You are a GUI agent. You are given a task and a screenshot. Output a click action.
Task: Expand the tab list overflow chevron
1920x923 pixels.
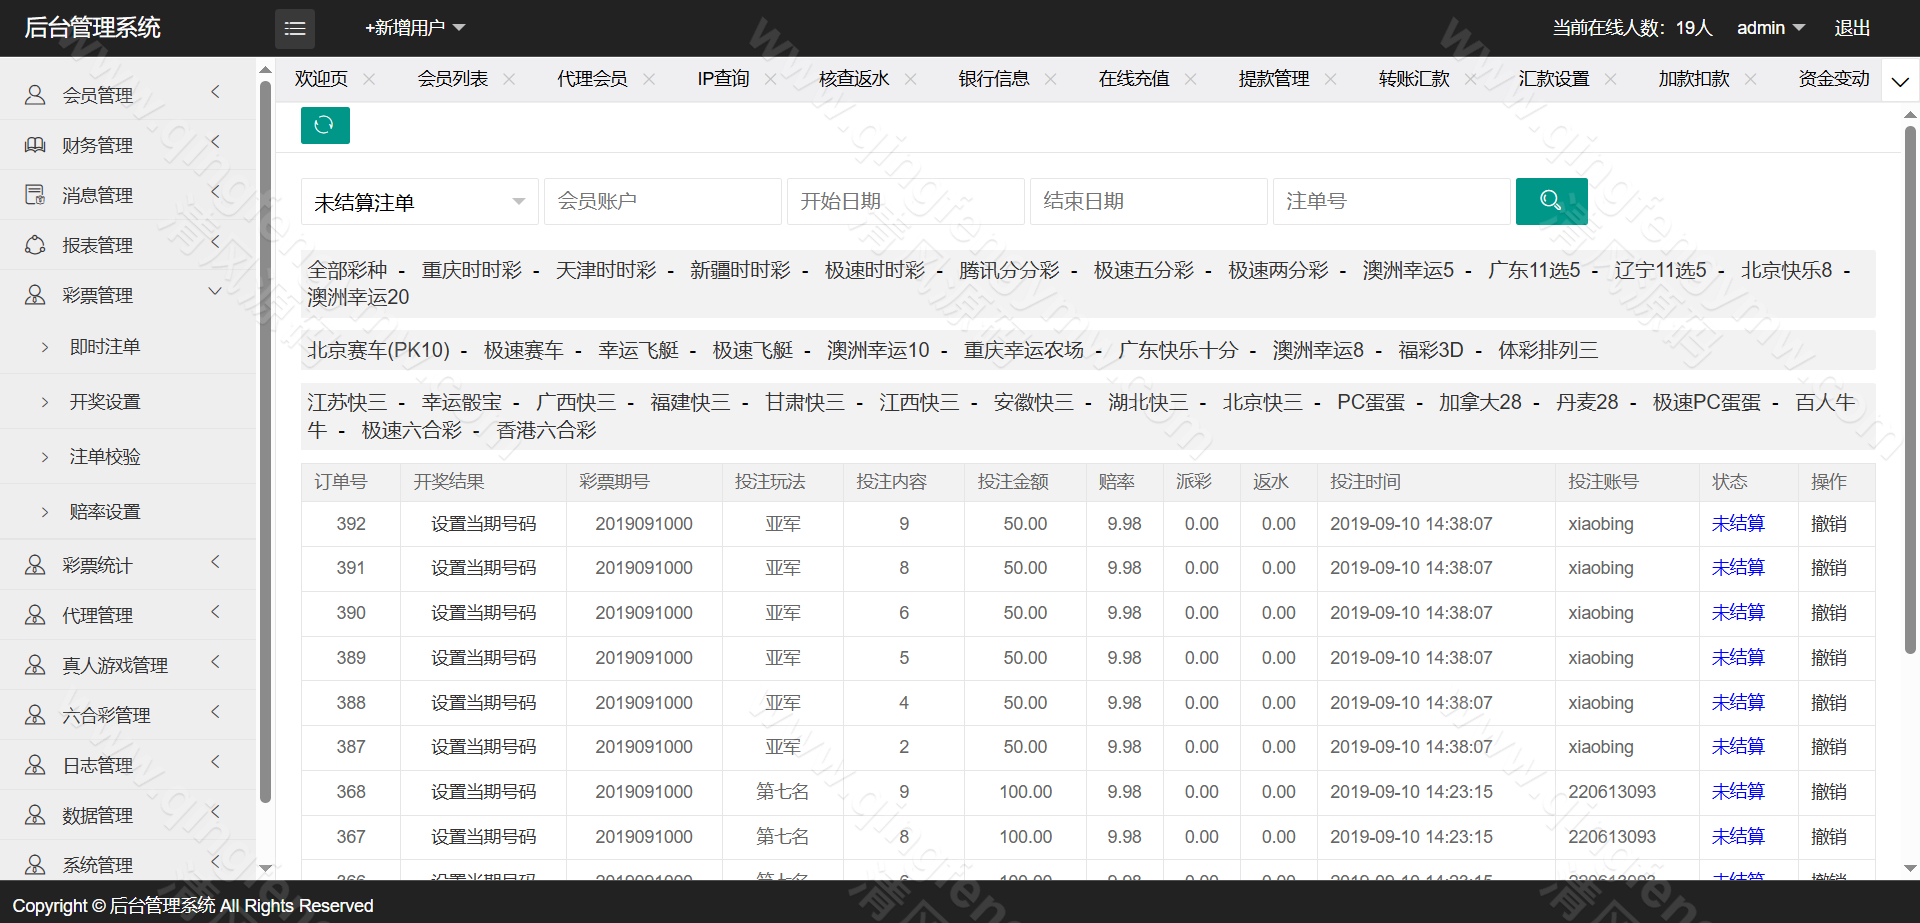pos(1900,82)
